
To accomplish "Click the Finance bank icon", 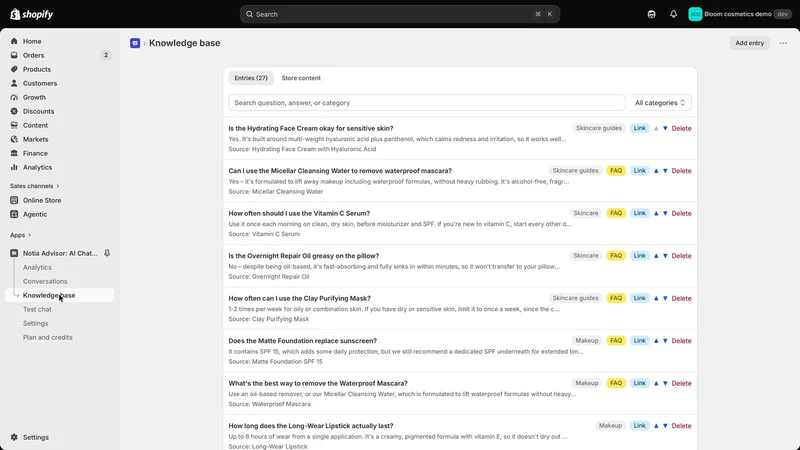I will point(14,154).
